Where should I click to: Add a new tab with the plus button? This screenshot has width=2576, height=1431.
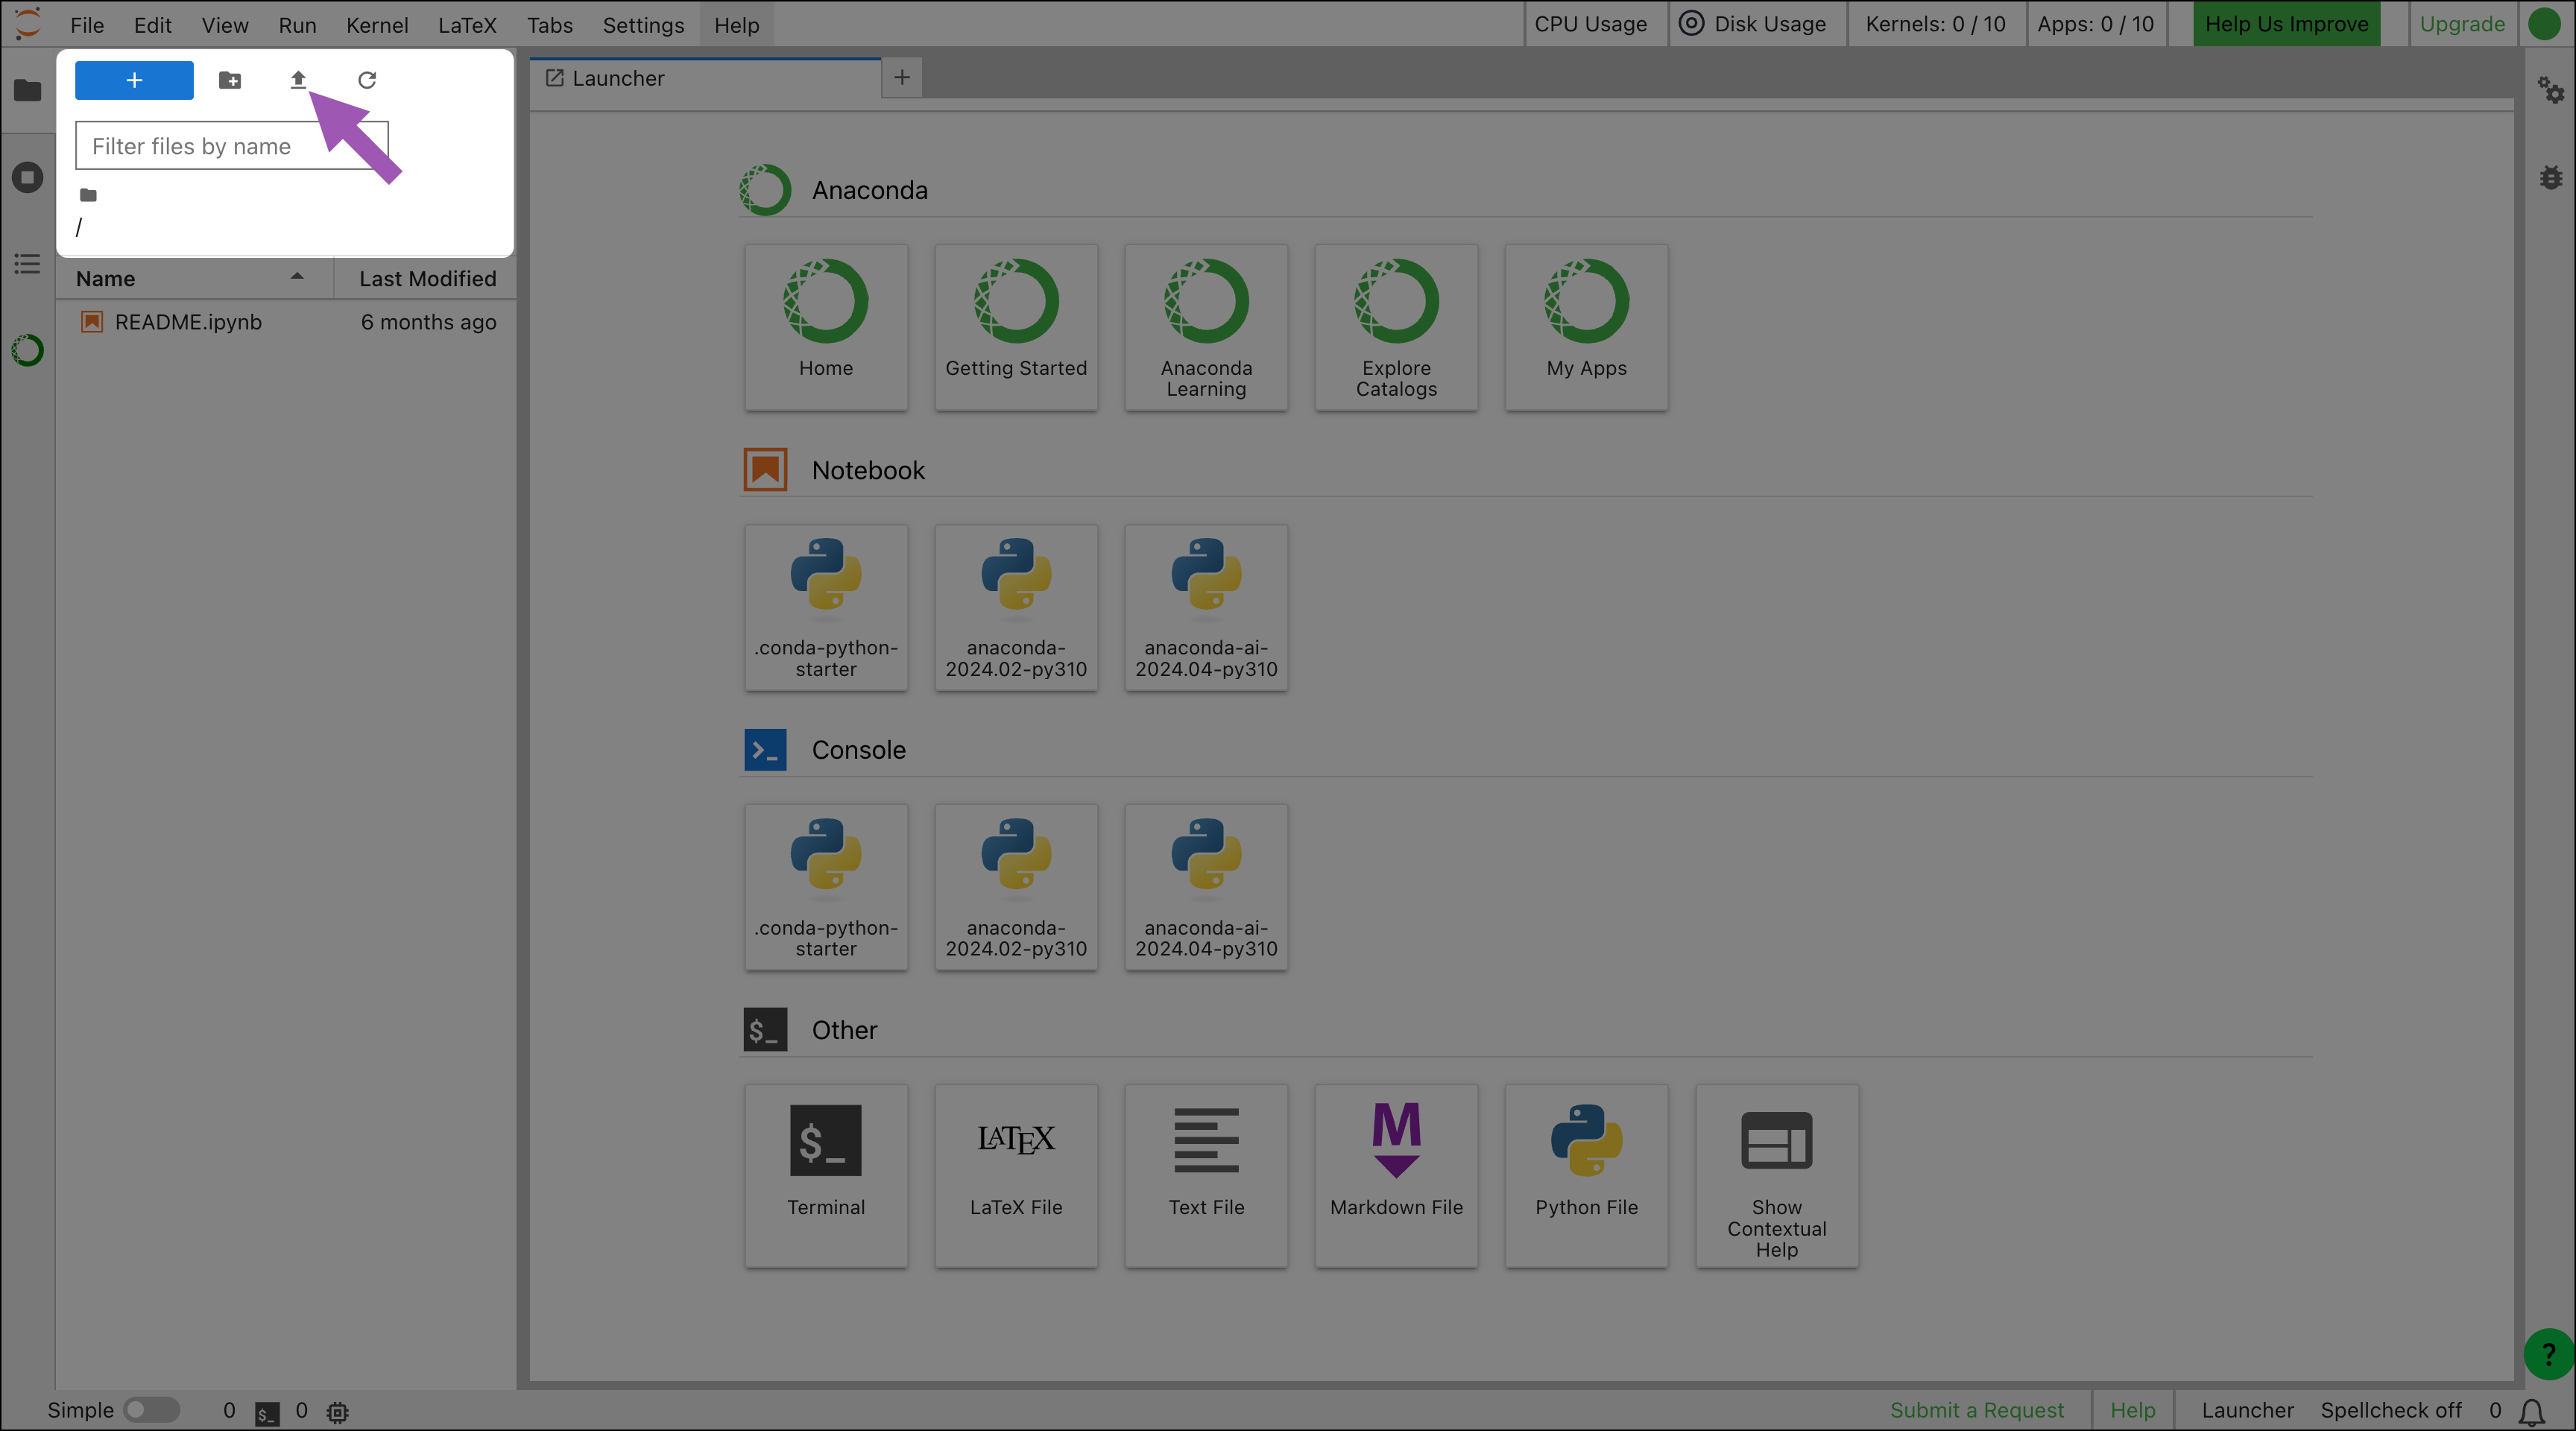coord(902,78)
